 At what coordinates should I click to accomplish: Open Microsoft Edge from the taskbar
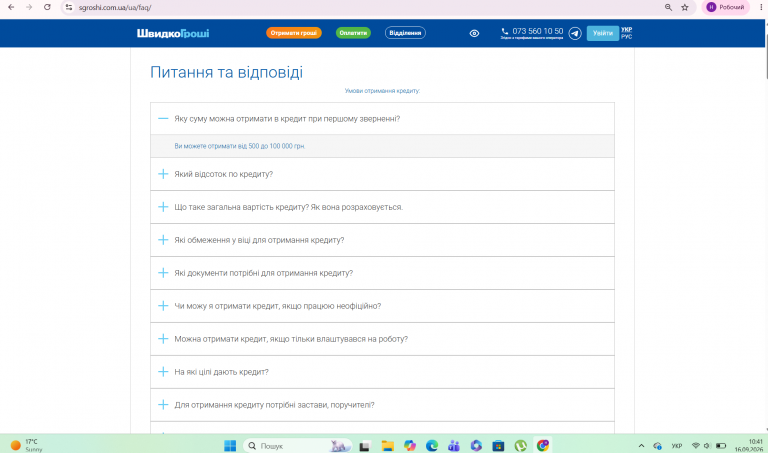[x=432, y=446]
